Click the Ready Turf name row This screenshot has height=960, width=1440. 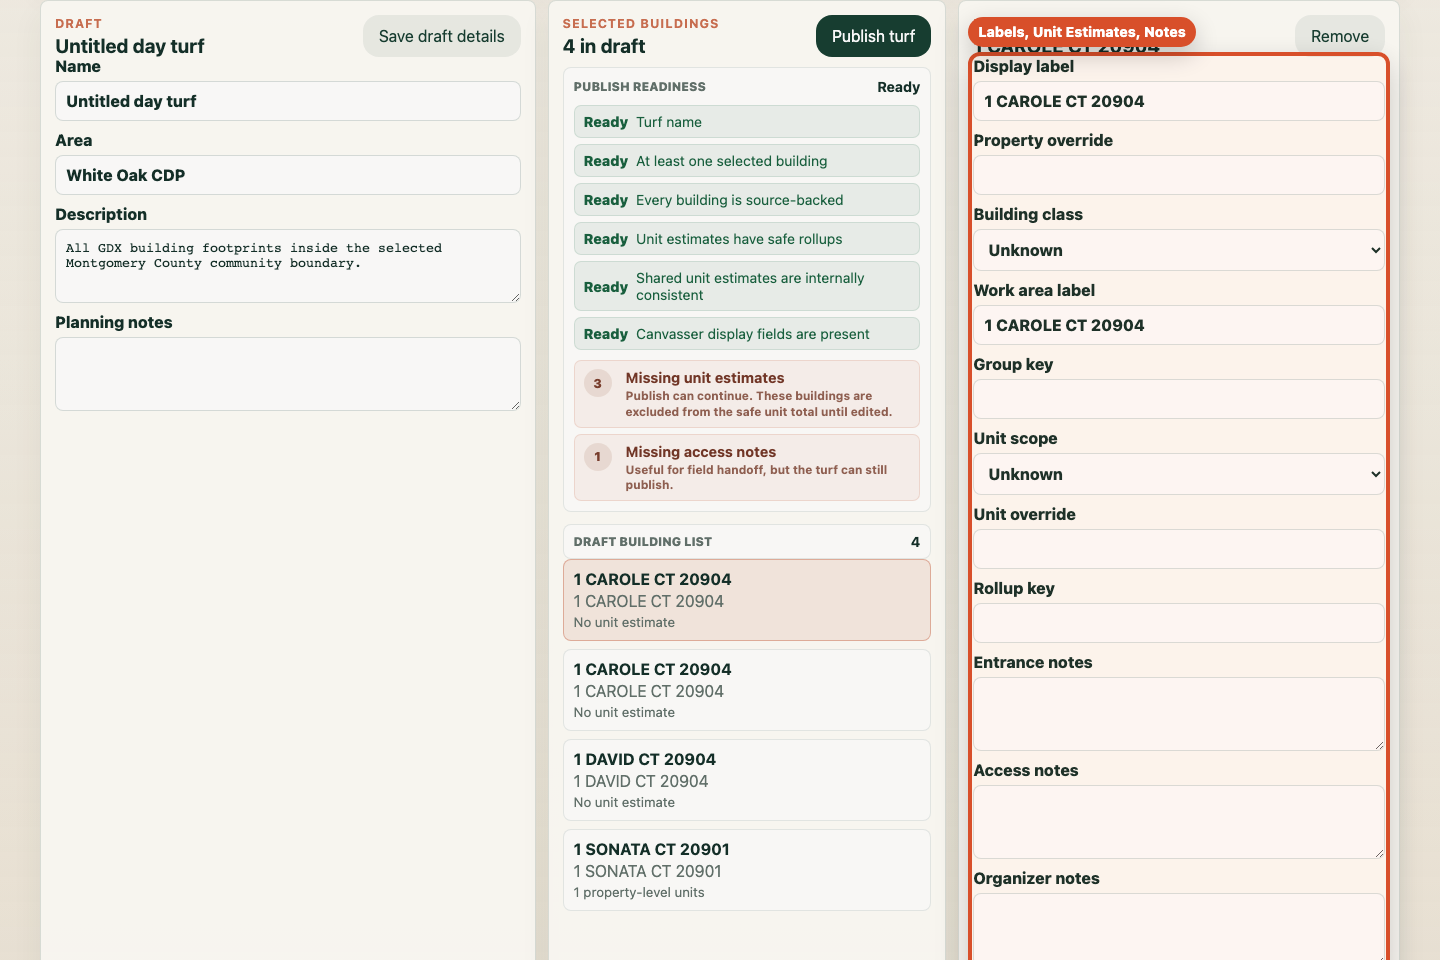coord(747,122)
